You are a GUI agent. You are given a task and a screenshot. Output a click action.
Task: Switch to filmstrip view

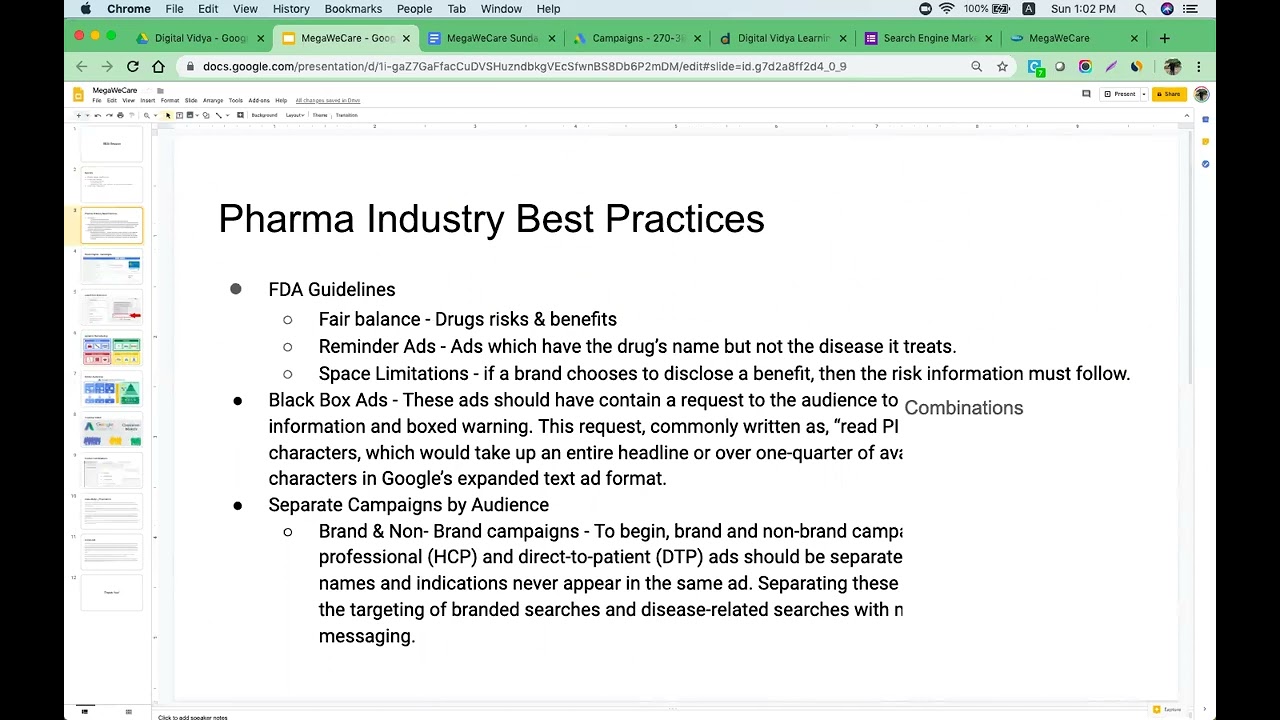tap(85, 712)
